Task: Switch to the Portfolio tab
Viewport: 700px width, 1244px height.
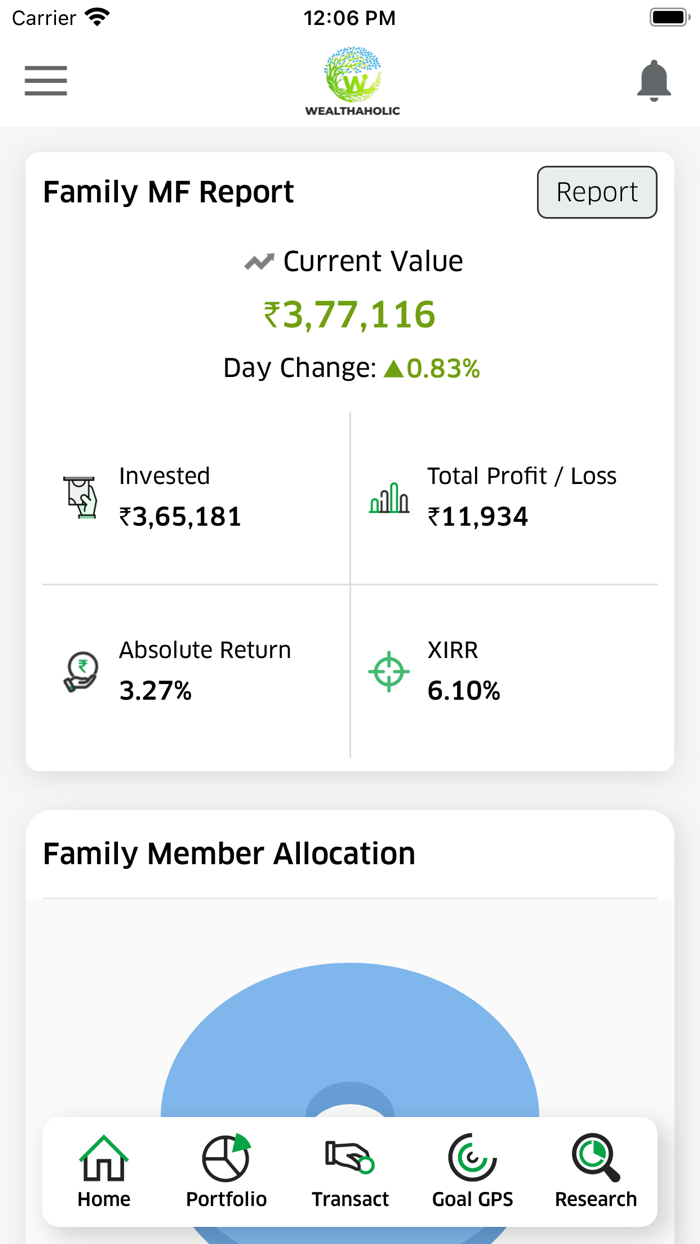Action: pos(226,1172)
